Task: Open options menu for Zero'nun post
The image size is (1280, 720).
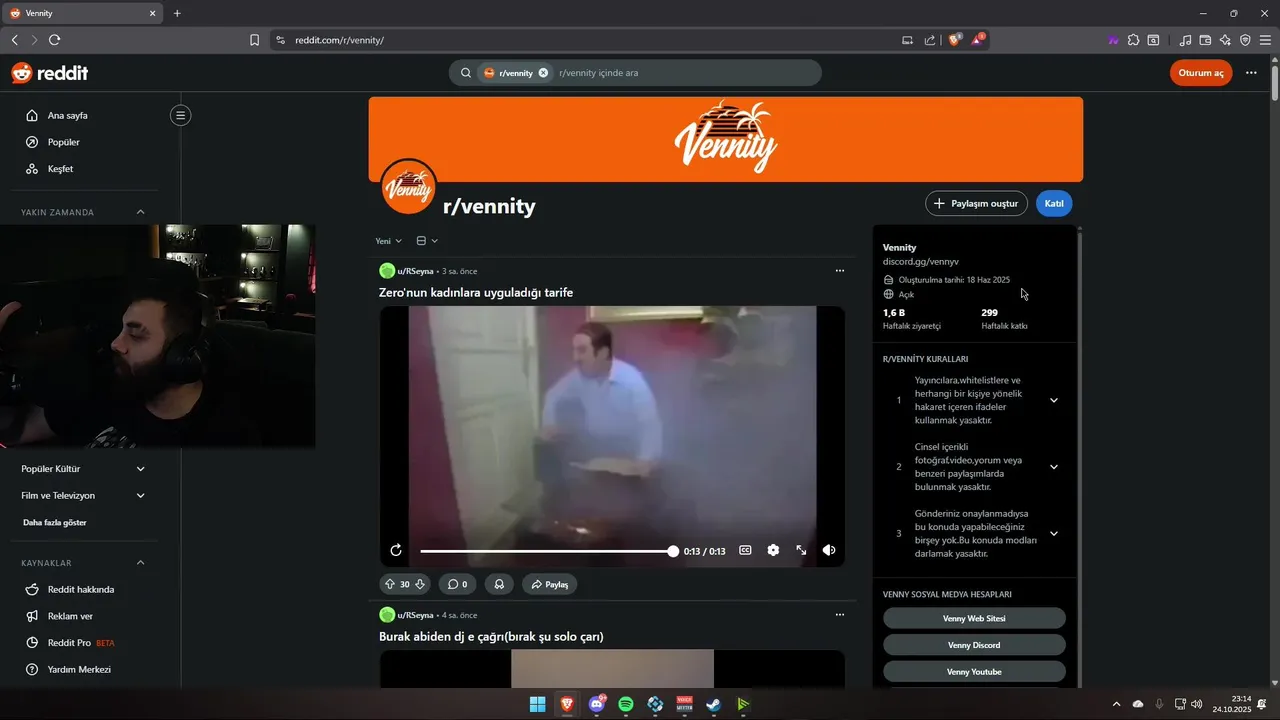Action: (839, 271)
